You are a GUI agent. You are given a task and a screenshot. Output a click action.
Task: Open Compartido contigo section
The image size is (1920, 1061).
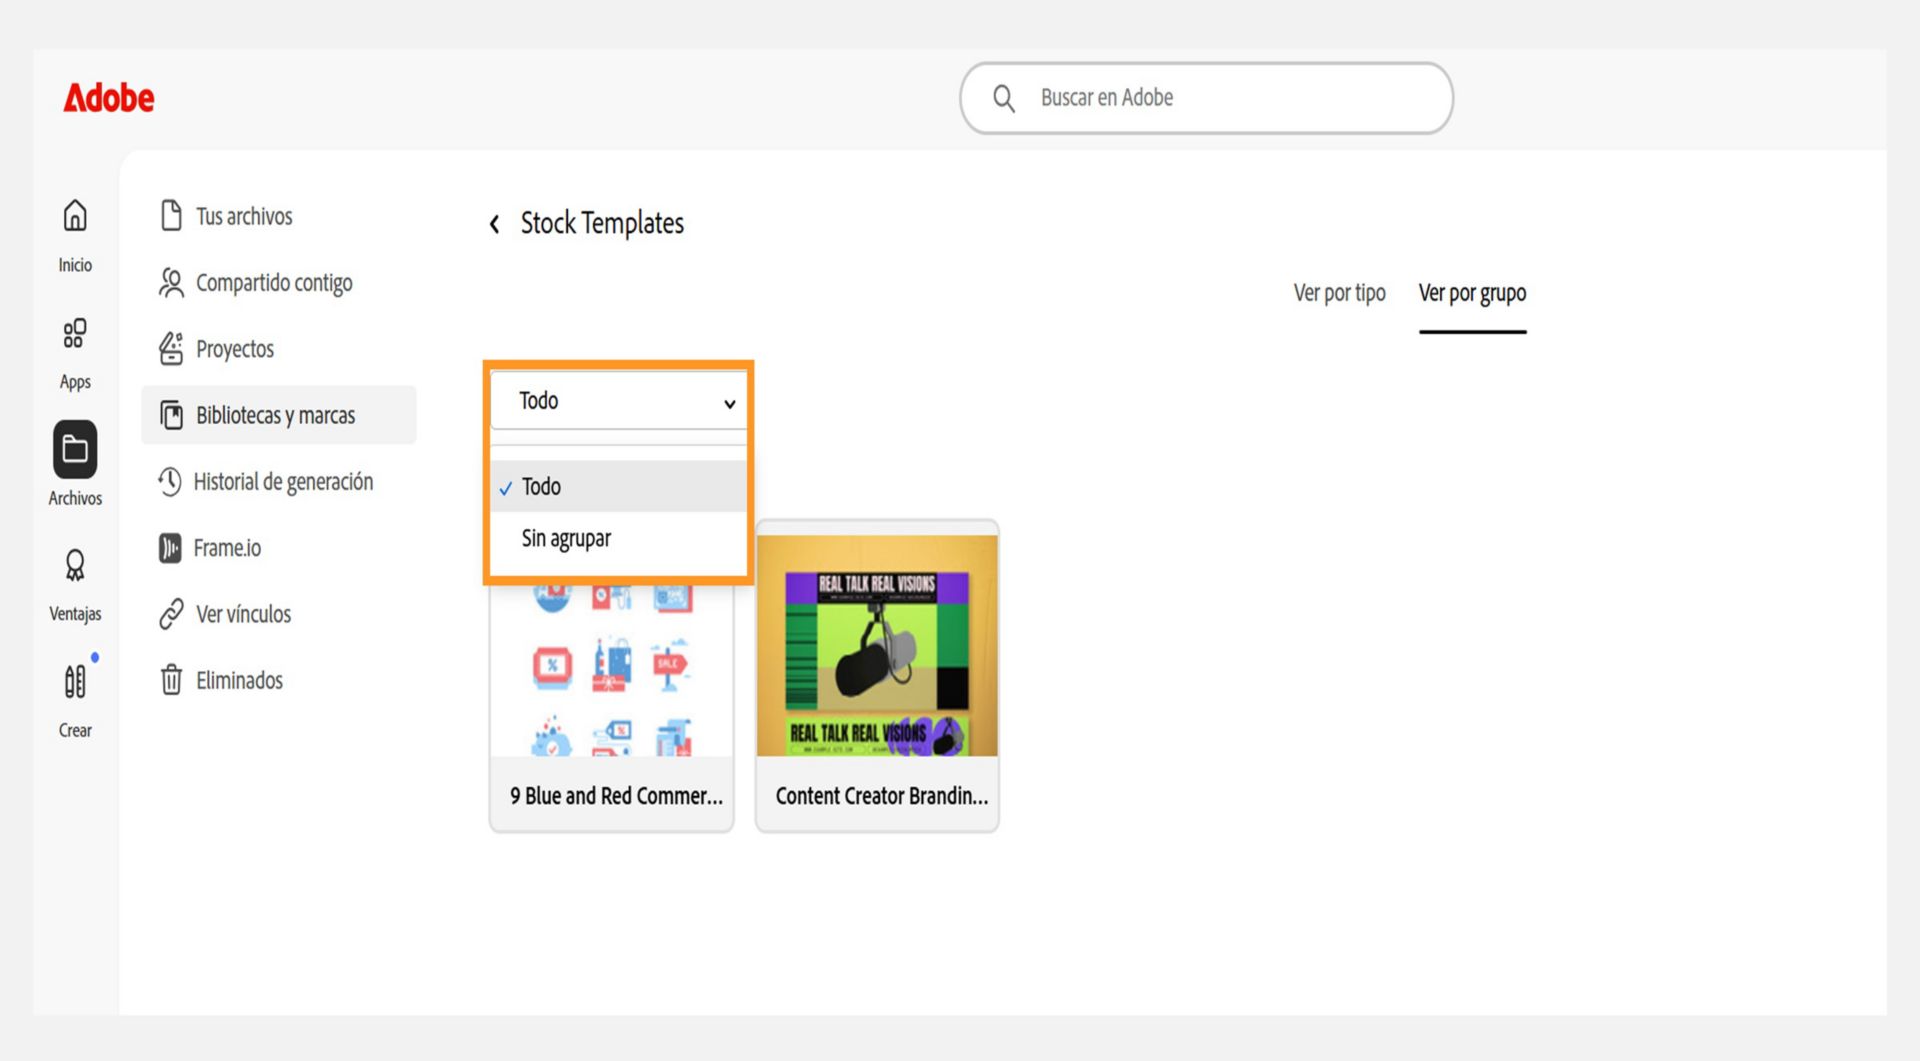point(274,283)
